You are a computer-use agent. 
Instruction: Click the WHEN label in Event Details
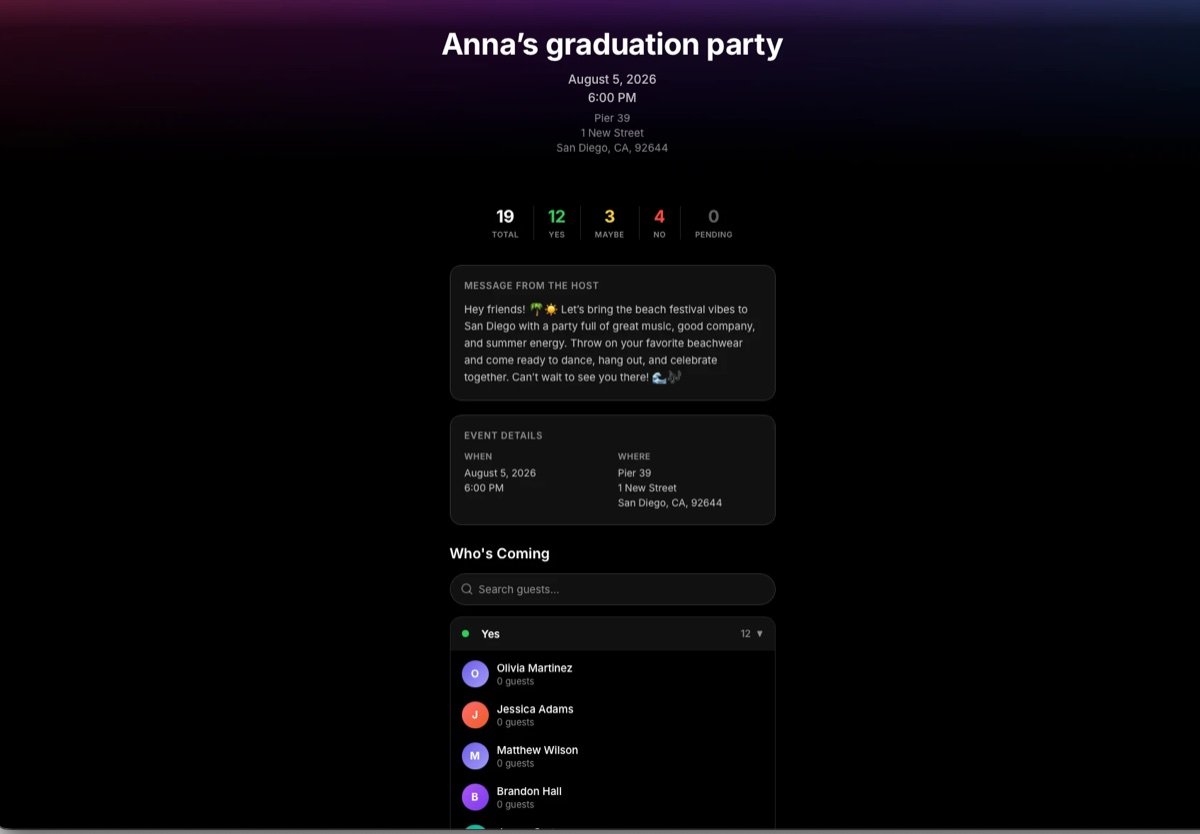[478, 456]
